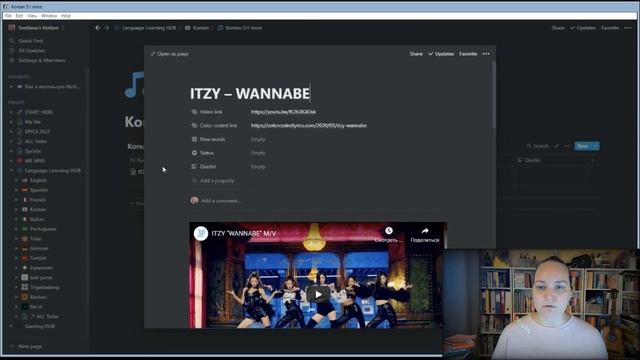Go forward with the right arrow
The width and height of the screenshot is (640, 360).
coord(107,28)
